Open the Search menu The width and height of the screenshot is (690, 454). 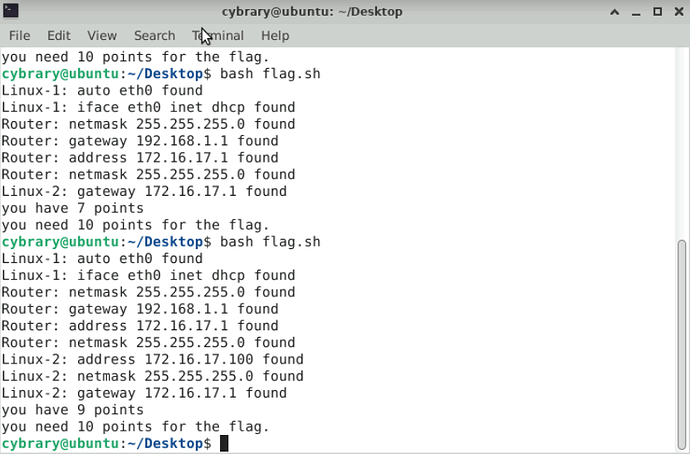point(154,35)
